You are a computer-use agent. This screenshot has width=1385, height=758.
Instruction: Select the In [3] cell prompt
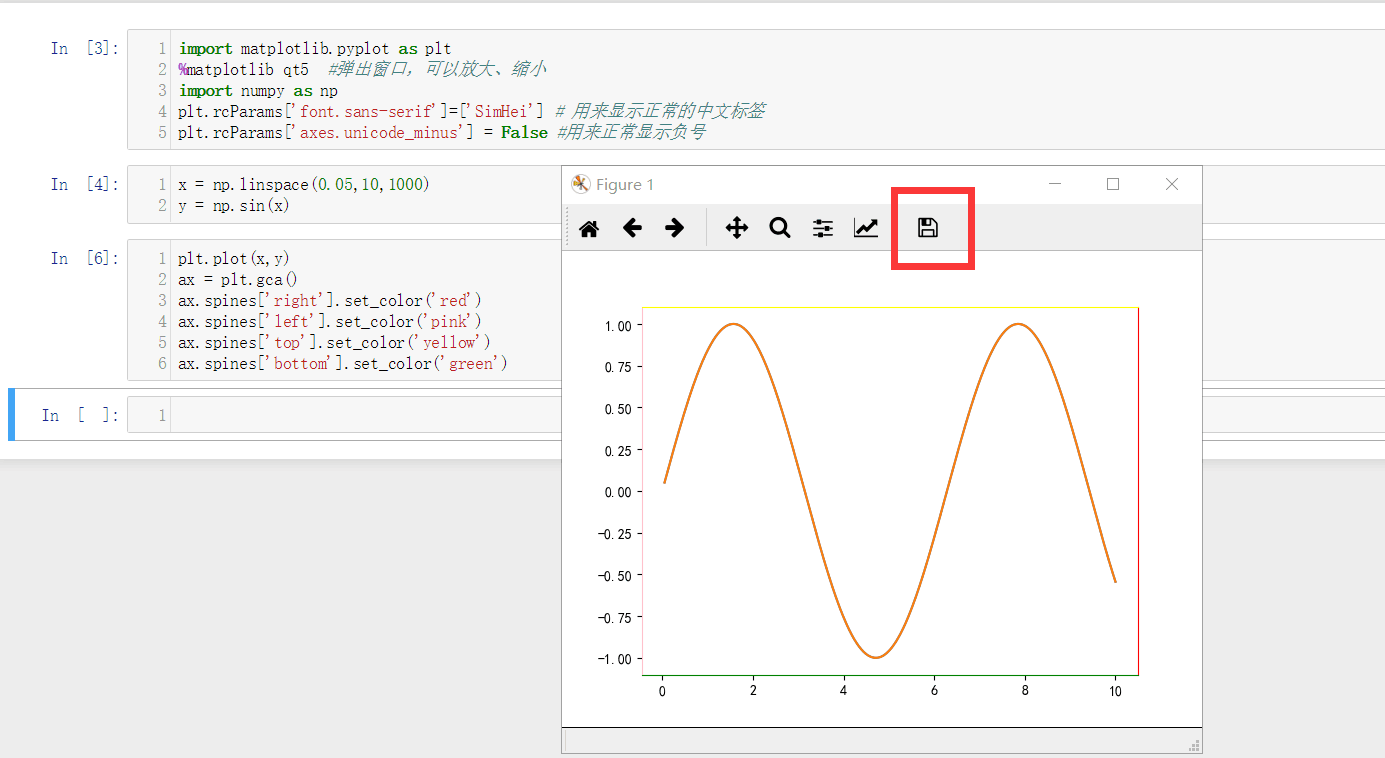click(85, 48)
